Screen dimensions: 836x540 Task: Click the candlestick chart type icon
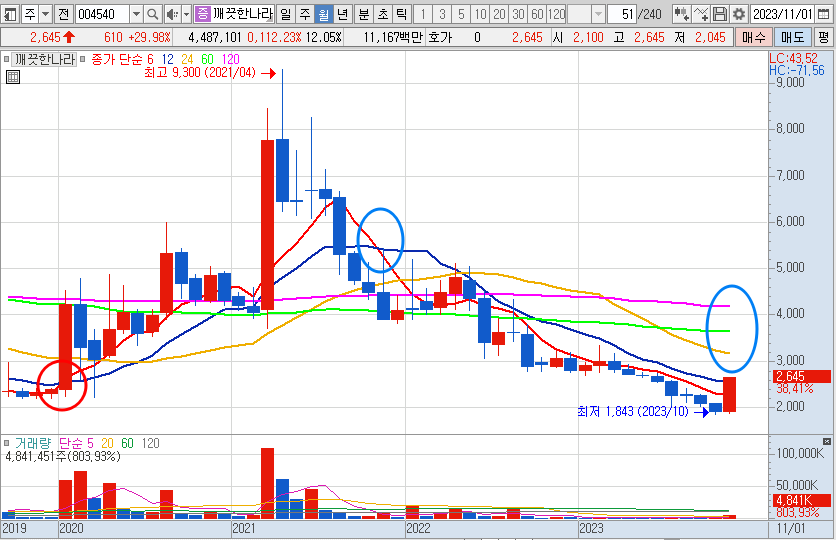tap(681, 14)
